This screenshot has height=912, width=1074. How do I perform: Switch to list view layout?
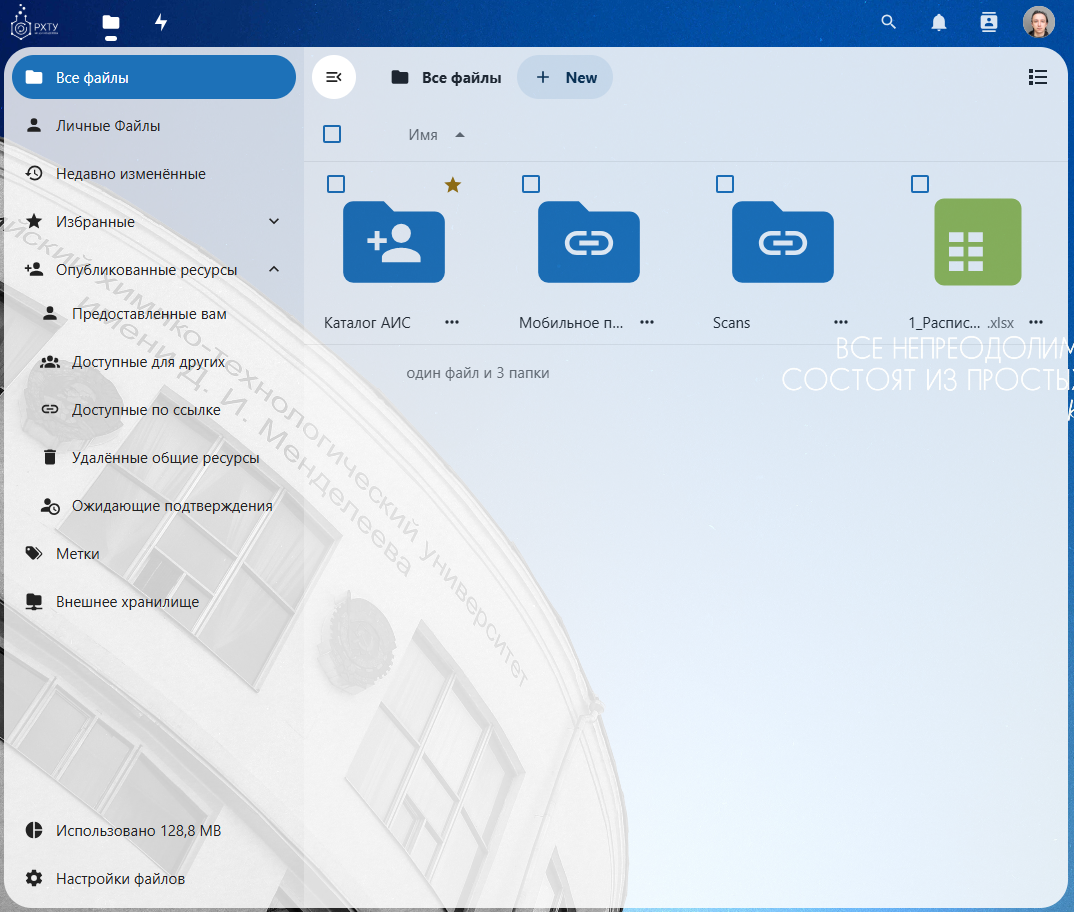(x=1037, y=77)
